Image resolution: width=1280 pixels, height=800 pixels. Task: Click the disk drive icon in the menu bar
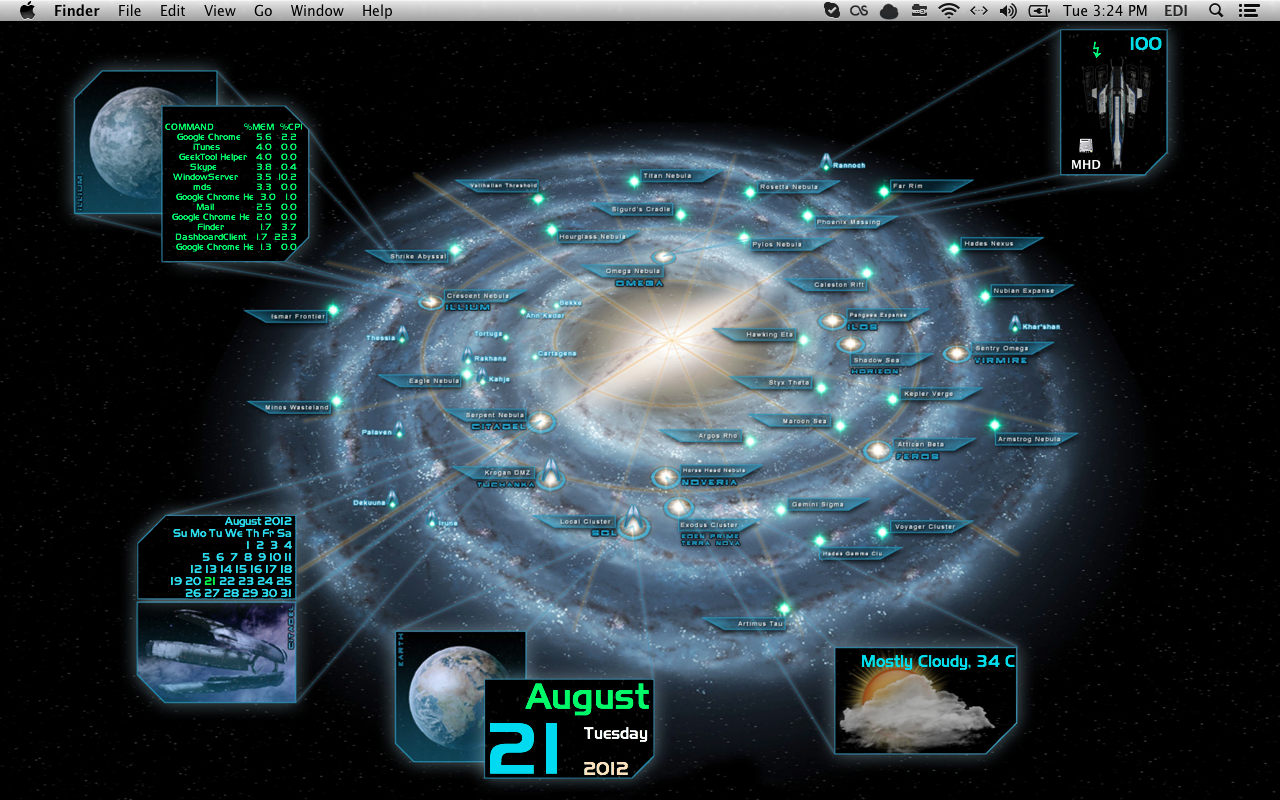919,10
